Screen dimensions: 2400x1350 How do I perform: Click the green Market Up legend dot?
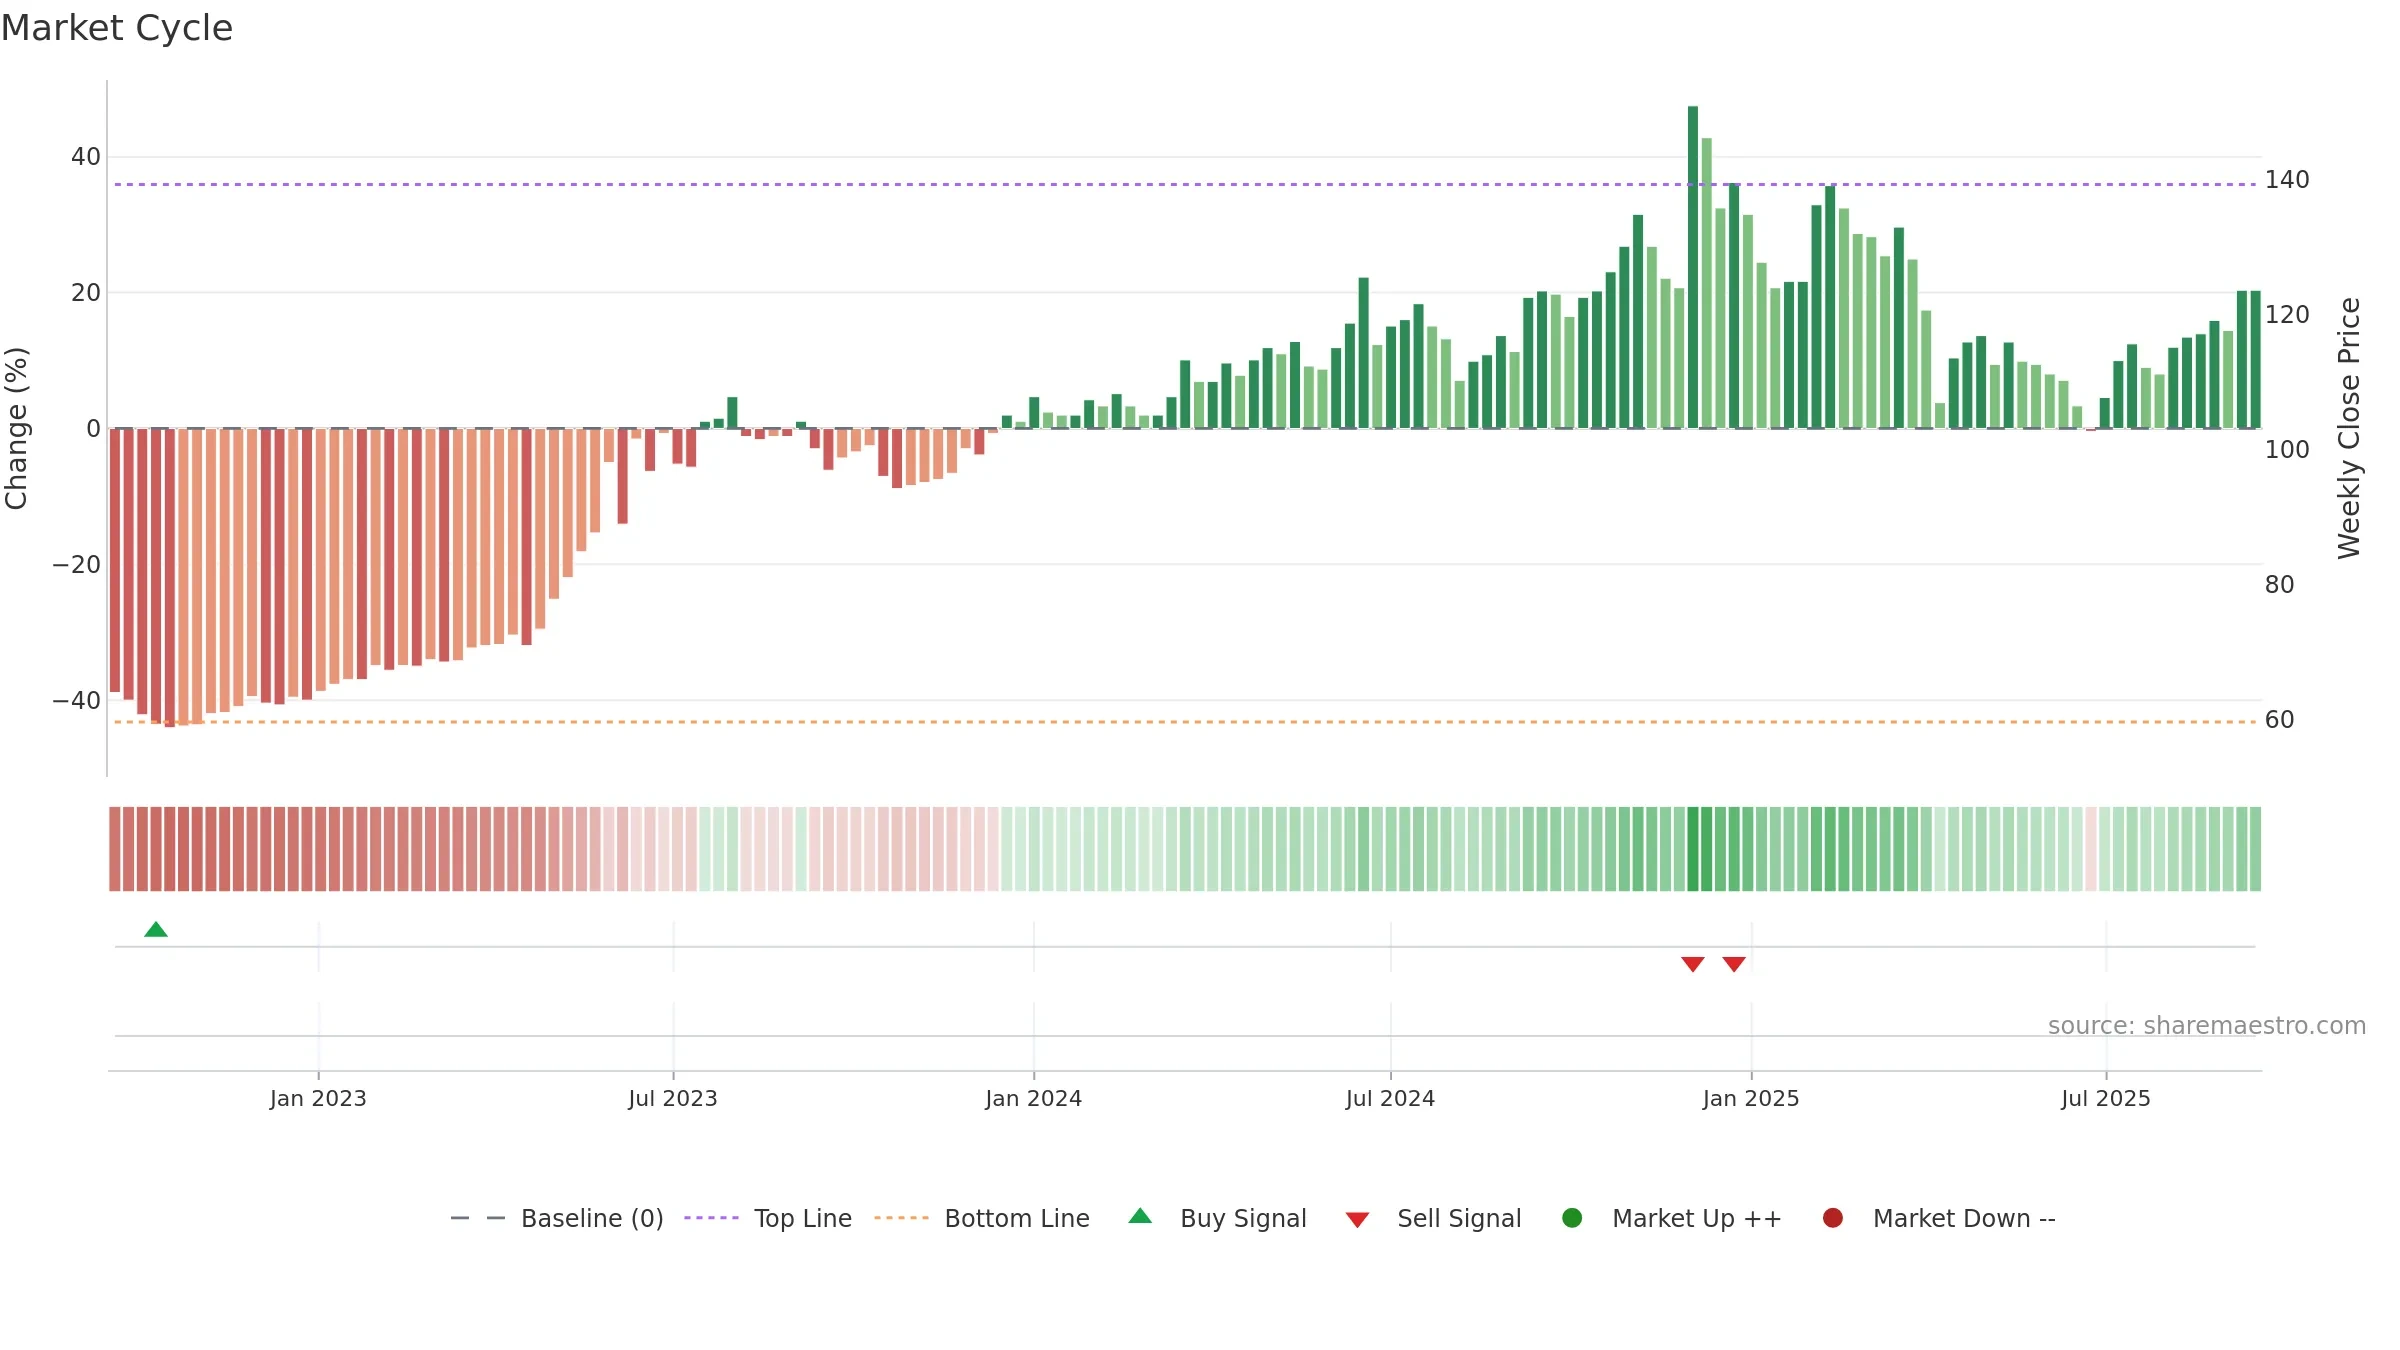[1572, 1218]
